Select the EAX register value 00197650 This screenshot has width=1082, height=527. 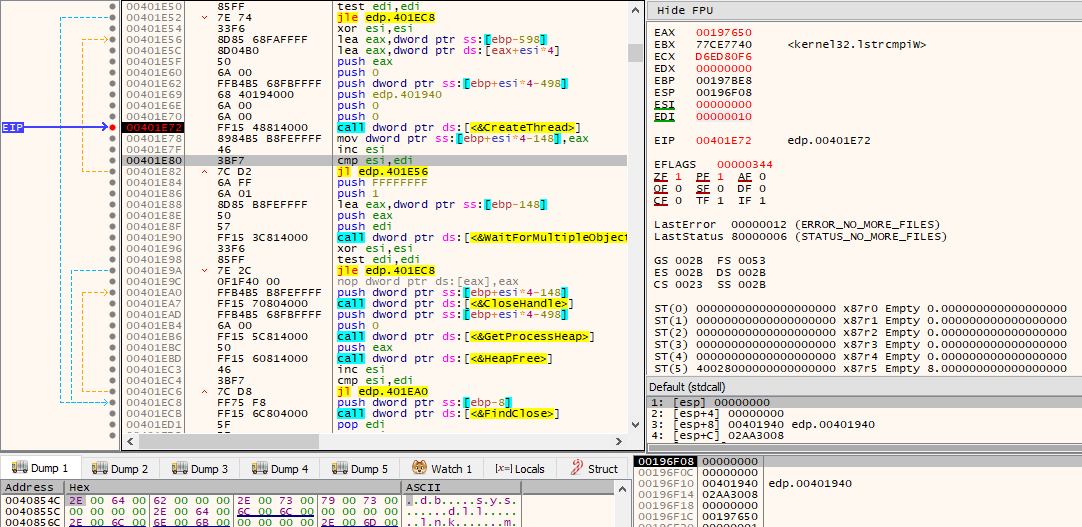(x=724, y=32)
